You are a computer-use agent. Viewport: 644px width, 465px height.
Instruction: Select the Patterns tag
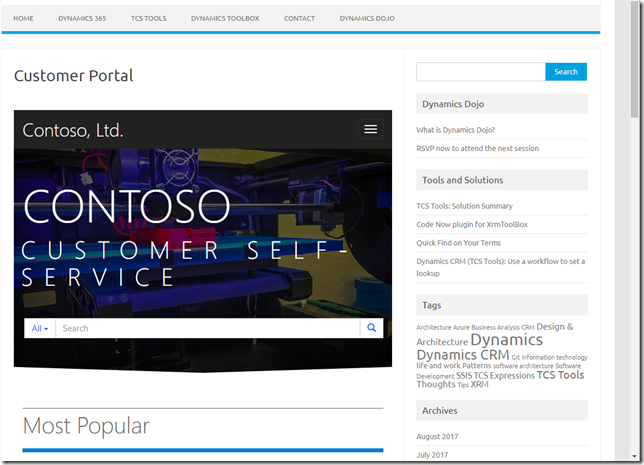476,366
